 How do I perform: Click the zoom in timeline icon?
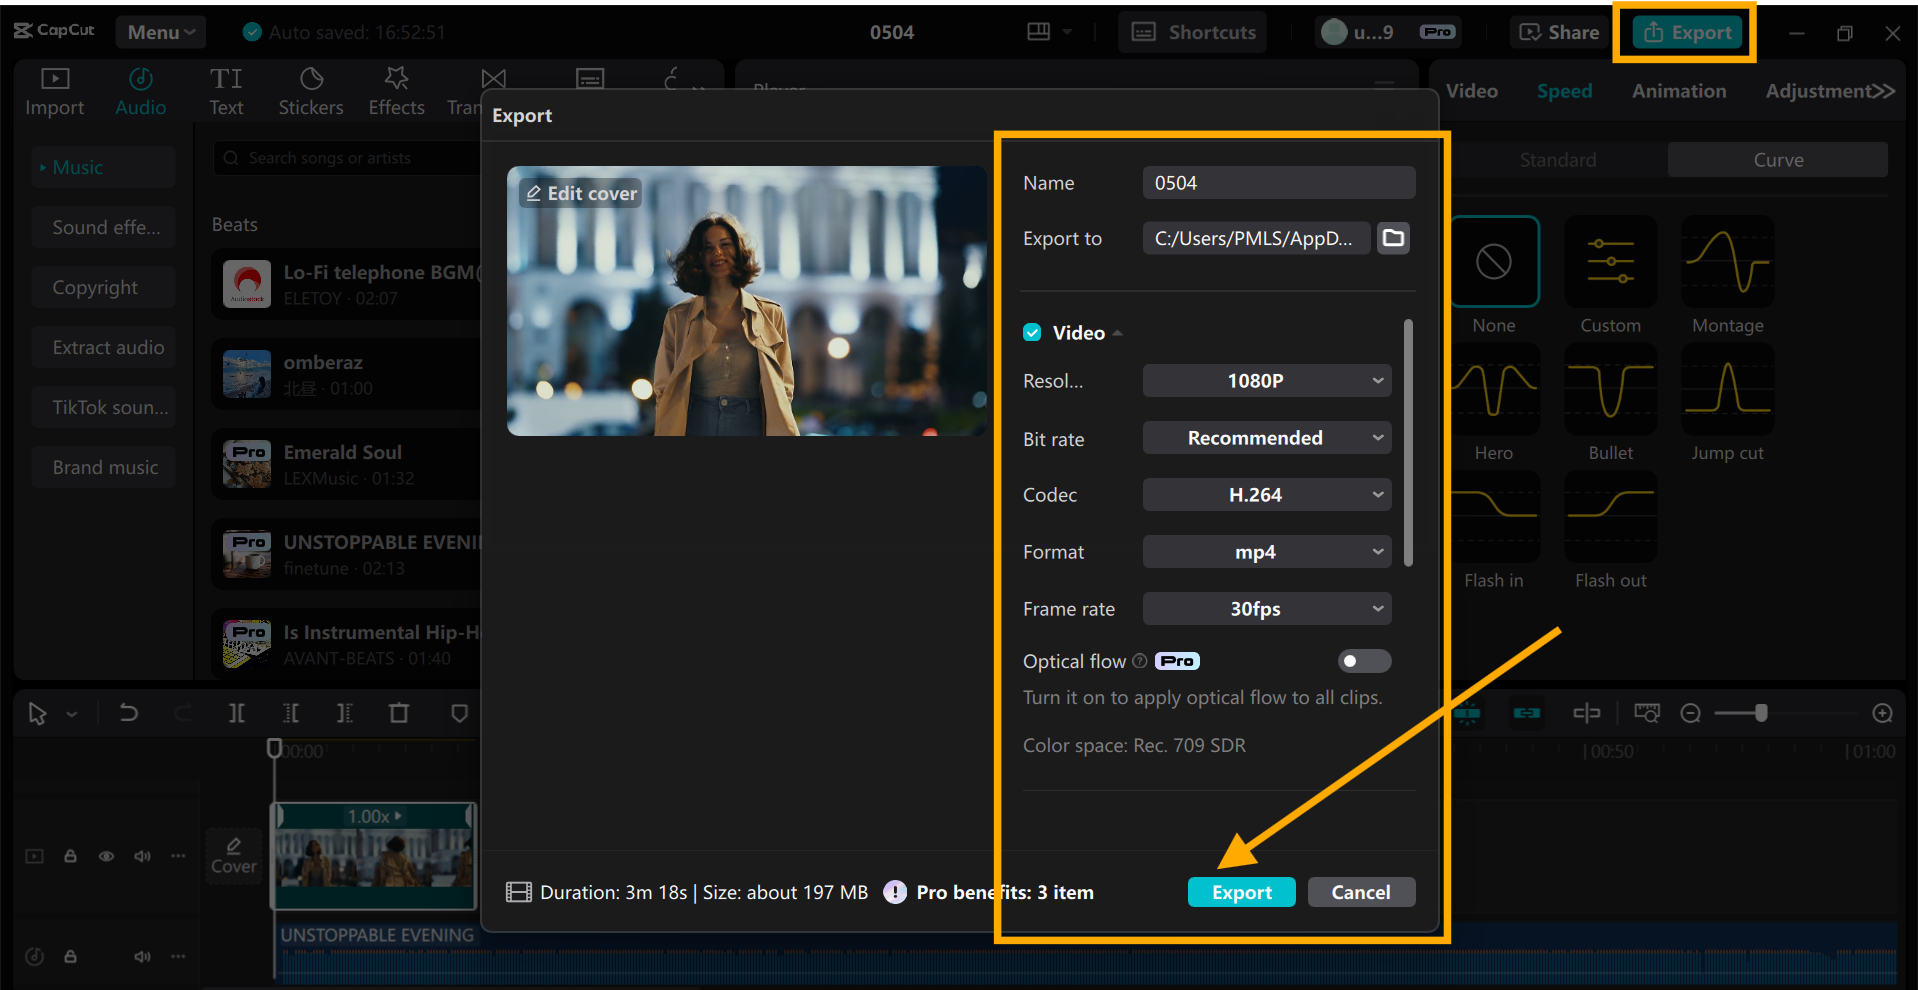[1882, 713]
